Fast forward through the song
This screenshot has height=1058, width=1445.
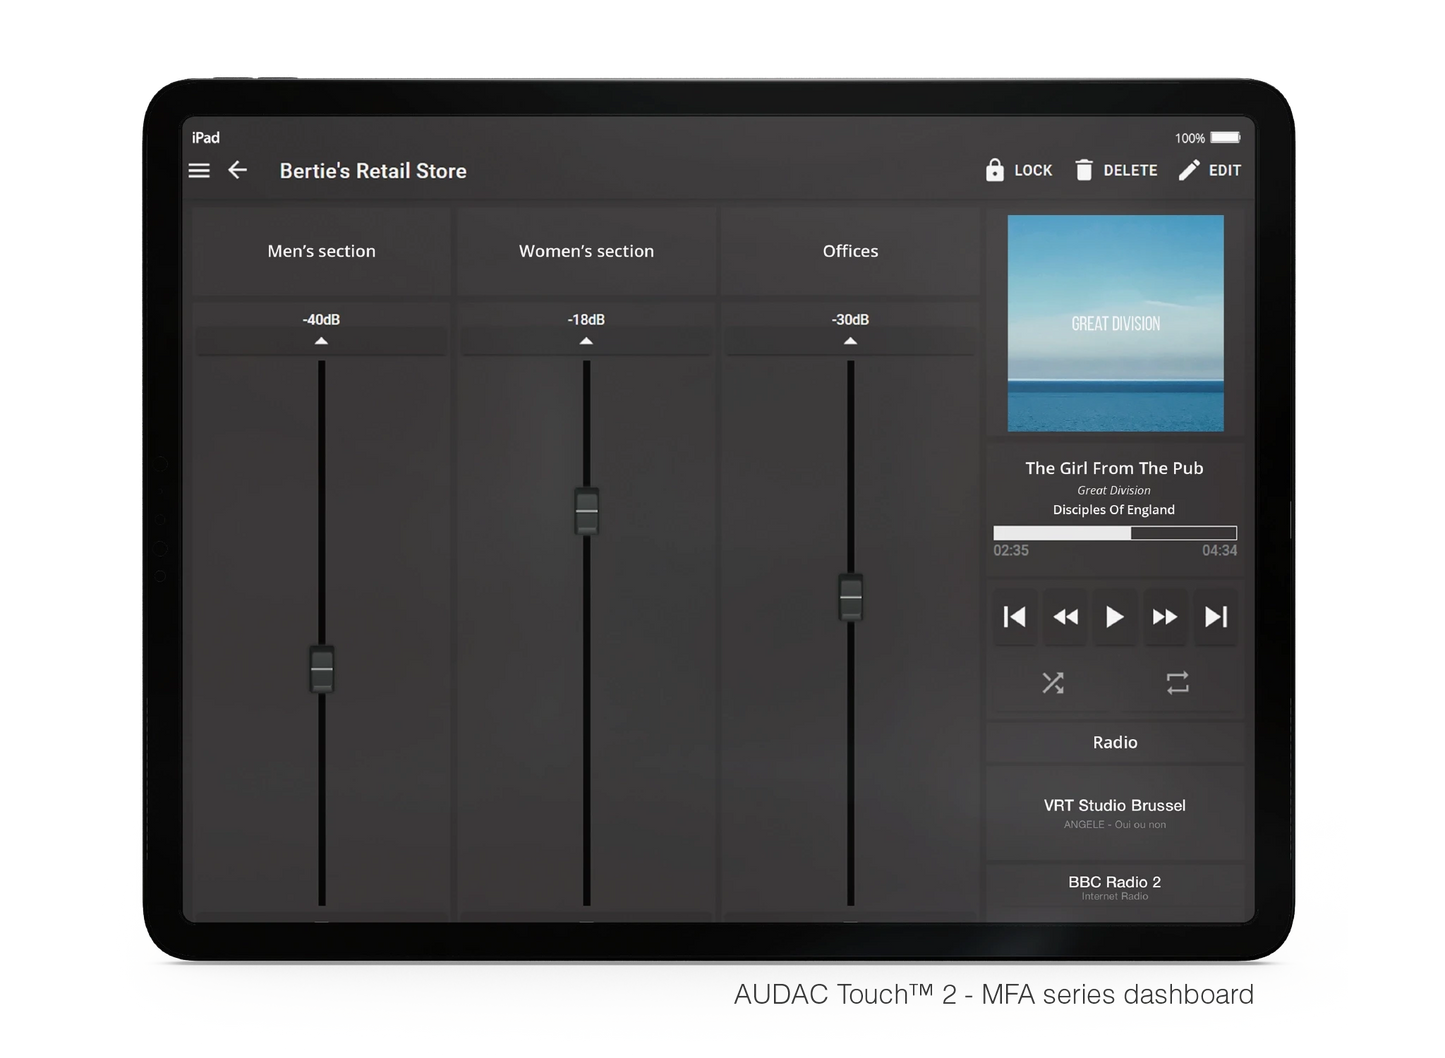(x=1165, y=617)
